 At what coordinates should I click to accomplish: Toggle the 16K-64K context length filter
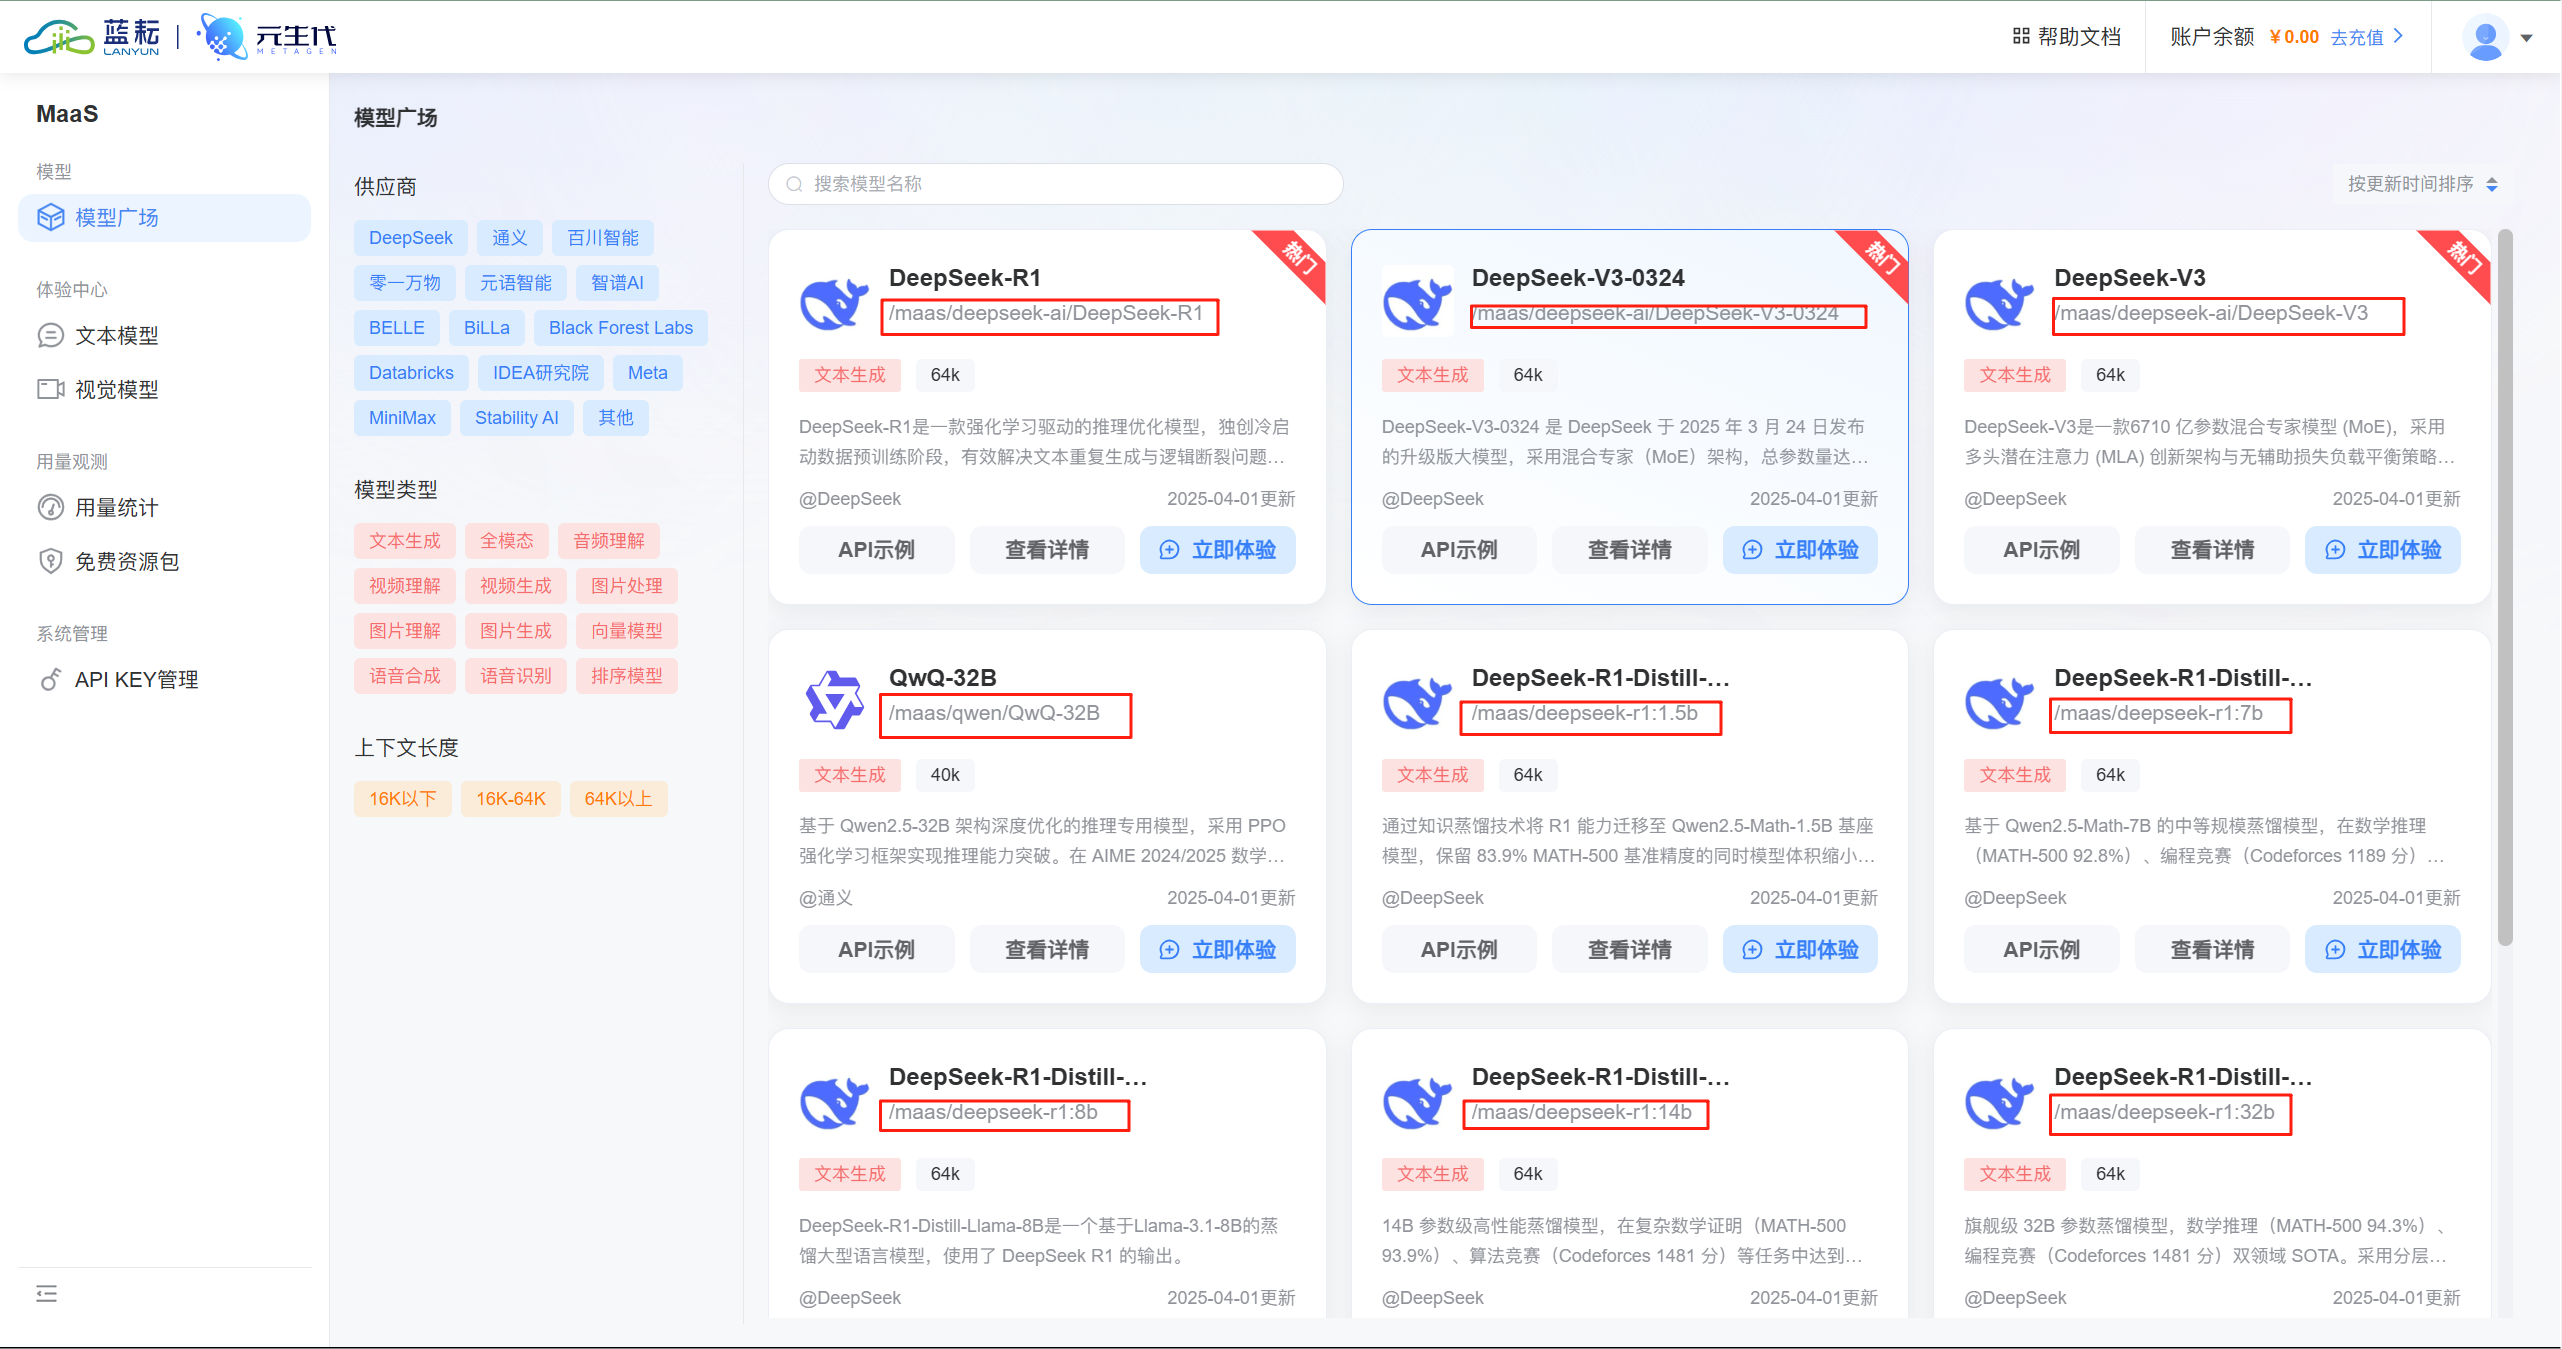click(x=510, y=799)
